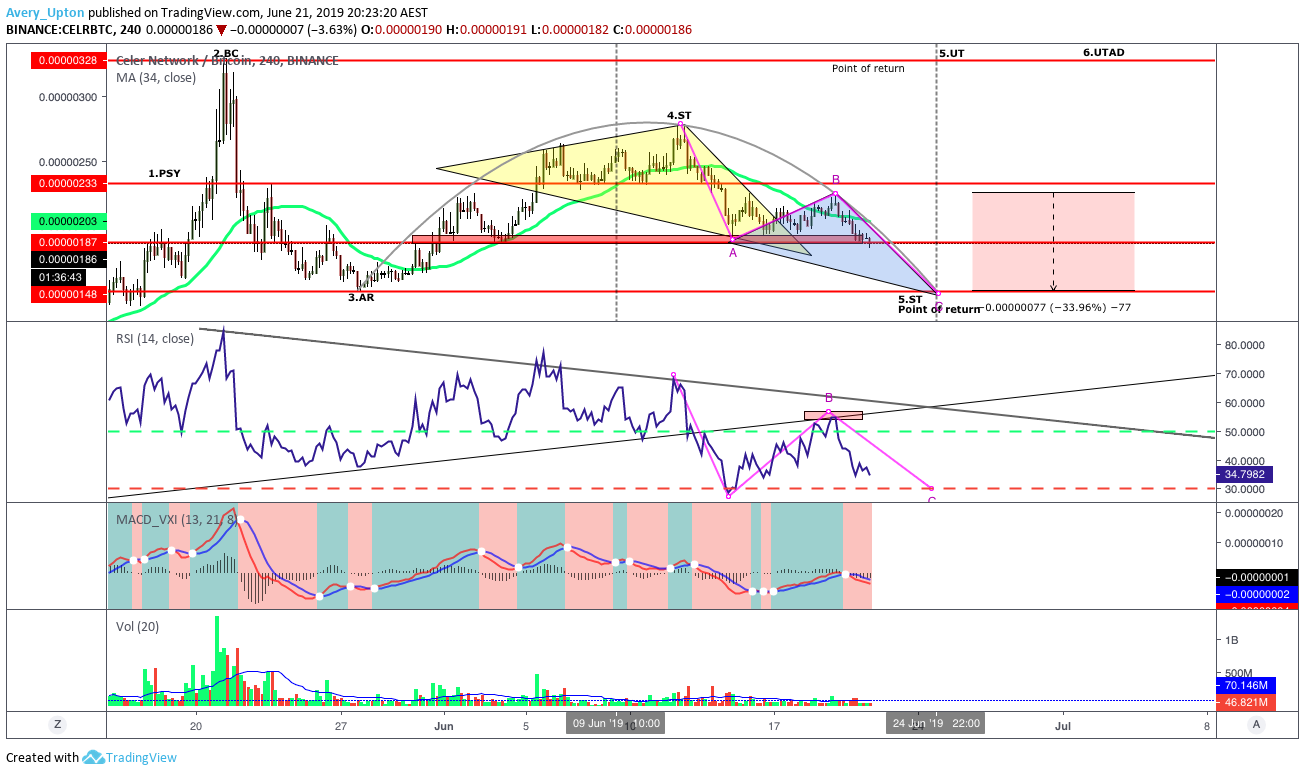Click the red 0.00000187 price label
The width and height of the screenshot is (1305, 775).
[x=68, y=242]
